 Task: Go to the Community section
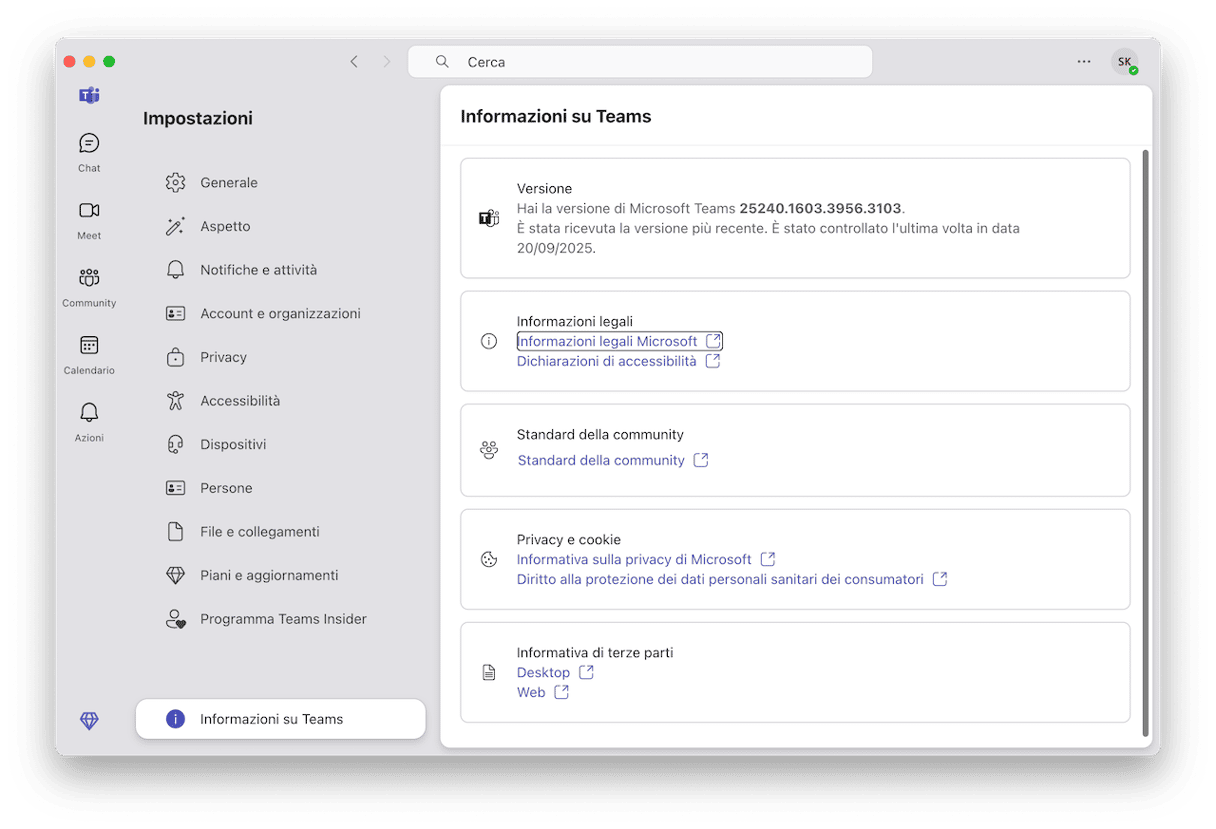pos(89,286)
